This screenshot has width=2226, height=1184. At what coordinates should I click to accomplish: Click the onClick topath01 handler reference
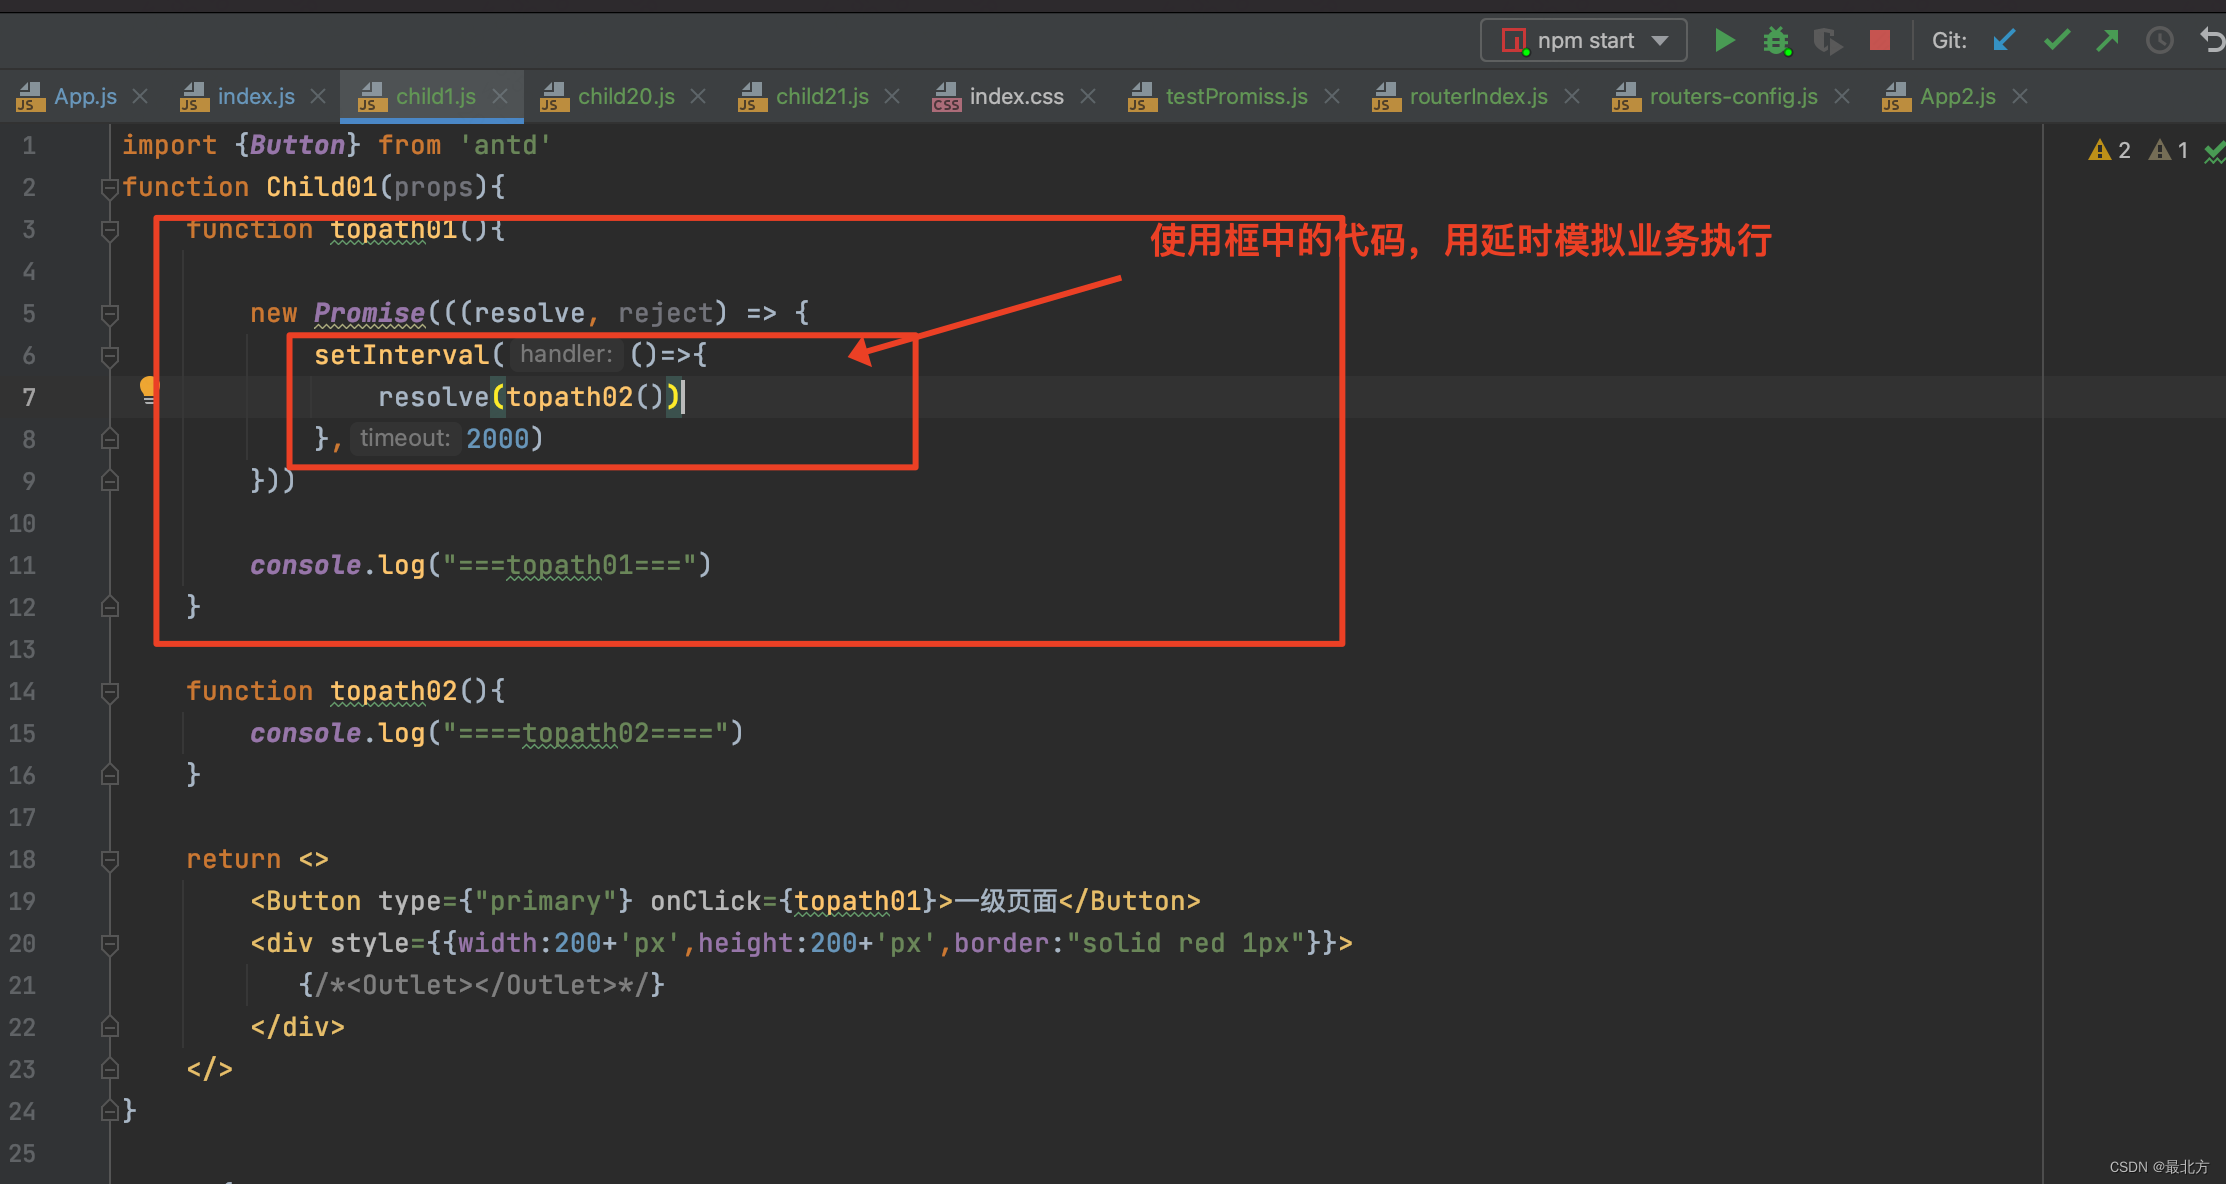(x=857, y=902)
